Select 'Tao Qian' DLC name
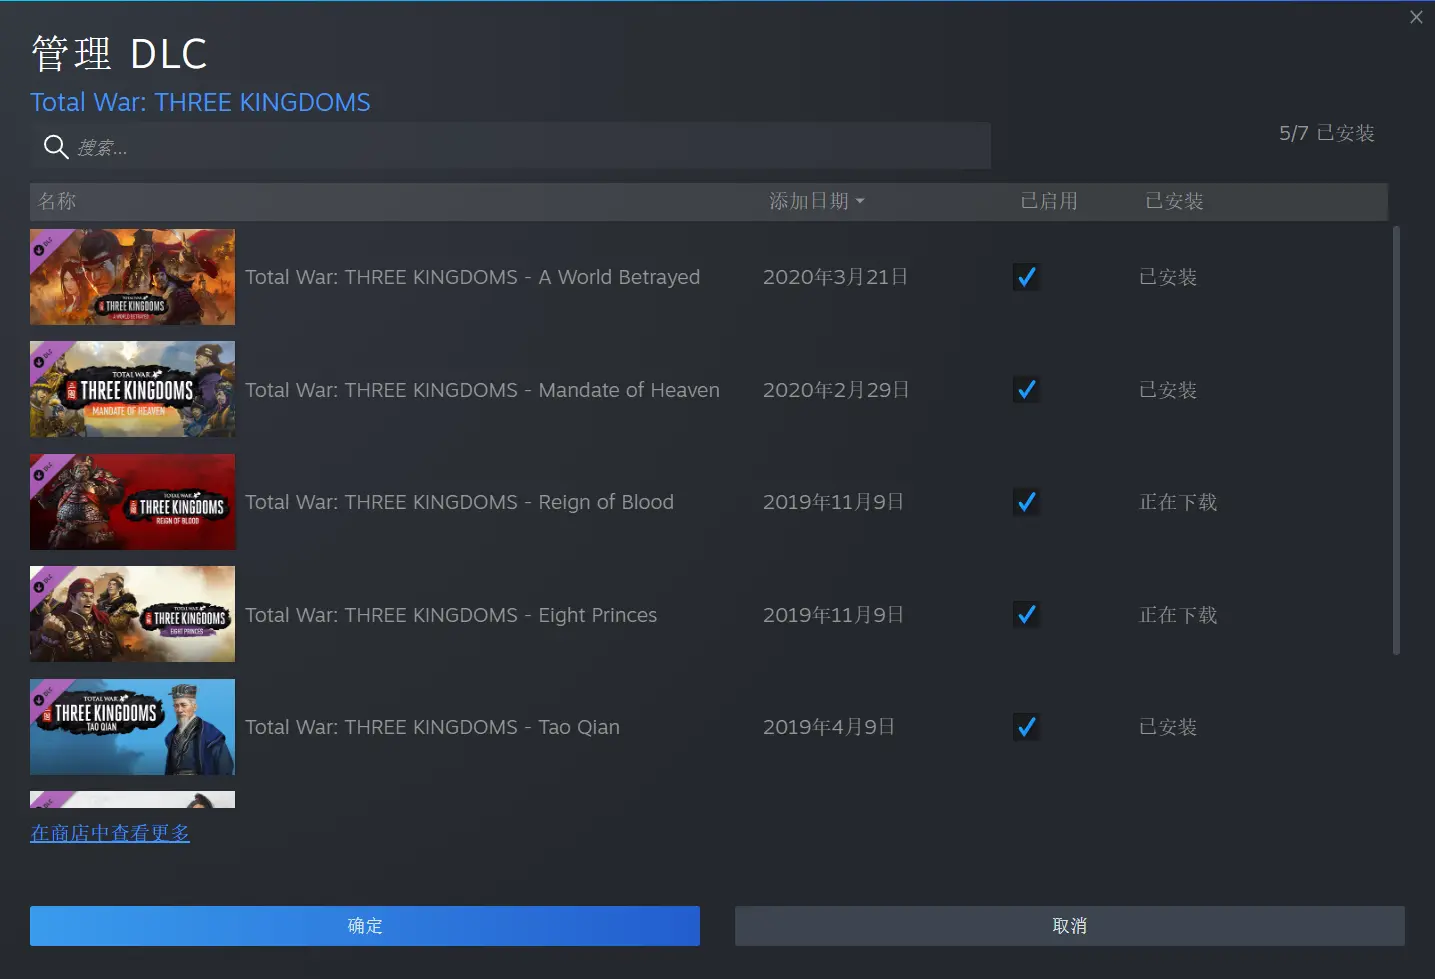This screenshot has height=979, width=1435. click(x=432, y=727)
